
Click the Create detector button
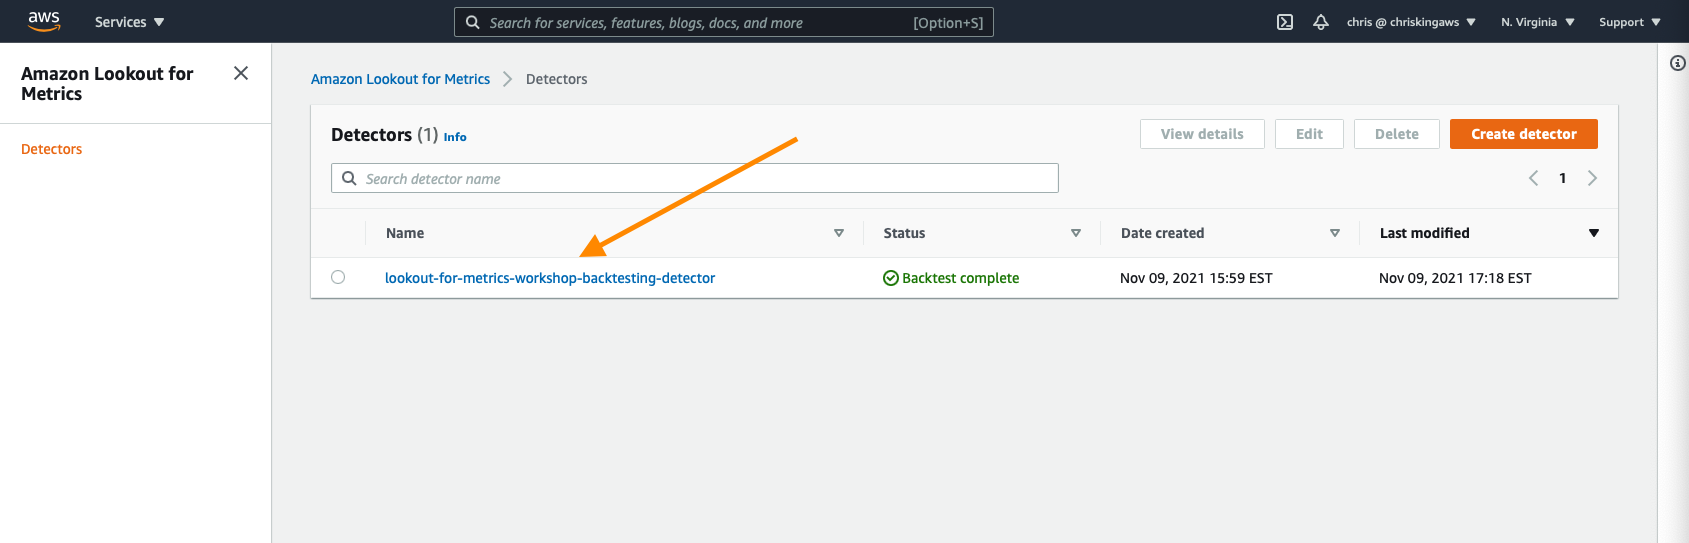pyautogui.click(x=1524, y=134)
